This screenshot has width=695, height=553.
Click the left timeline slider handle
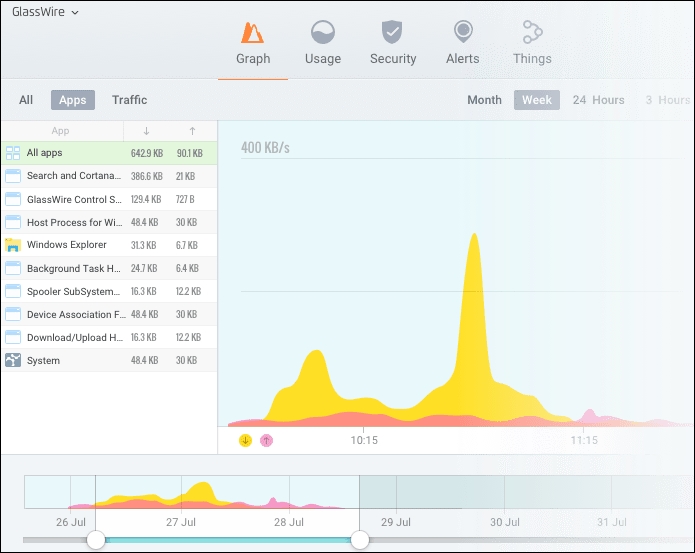(x=96, y=540)
